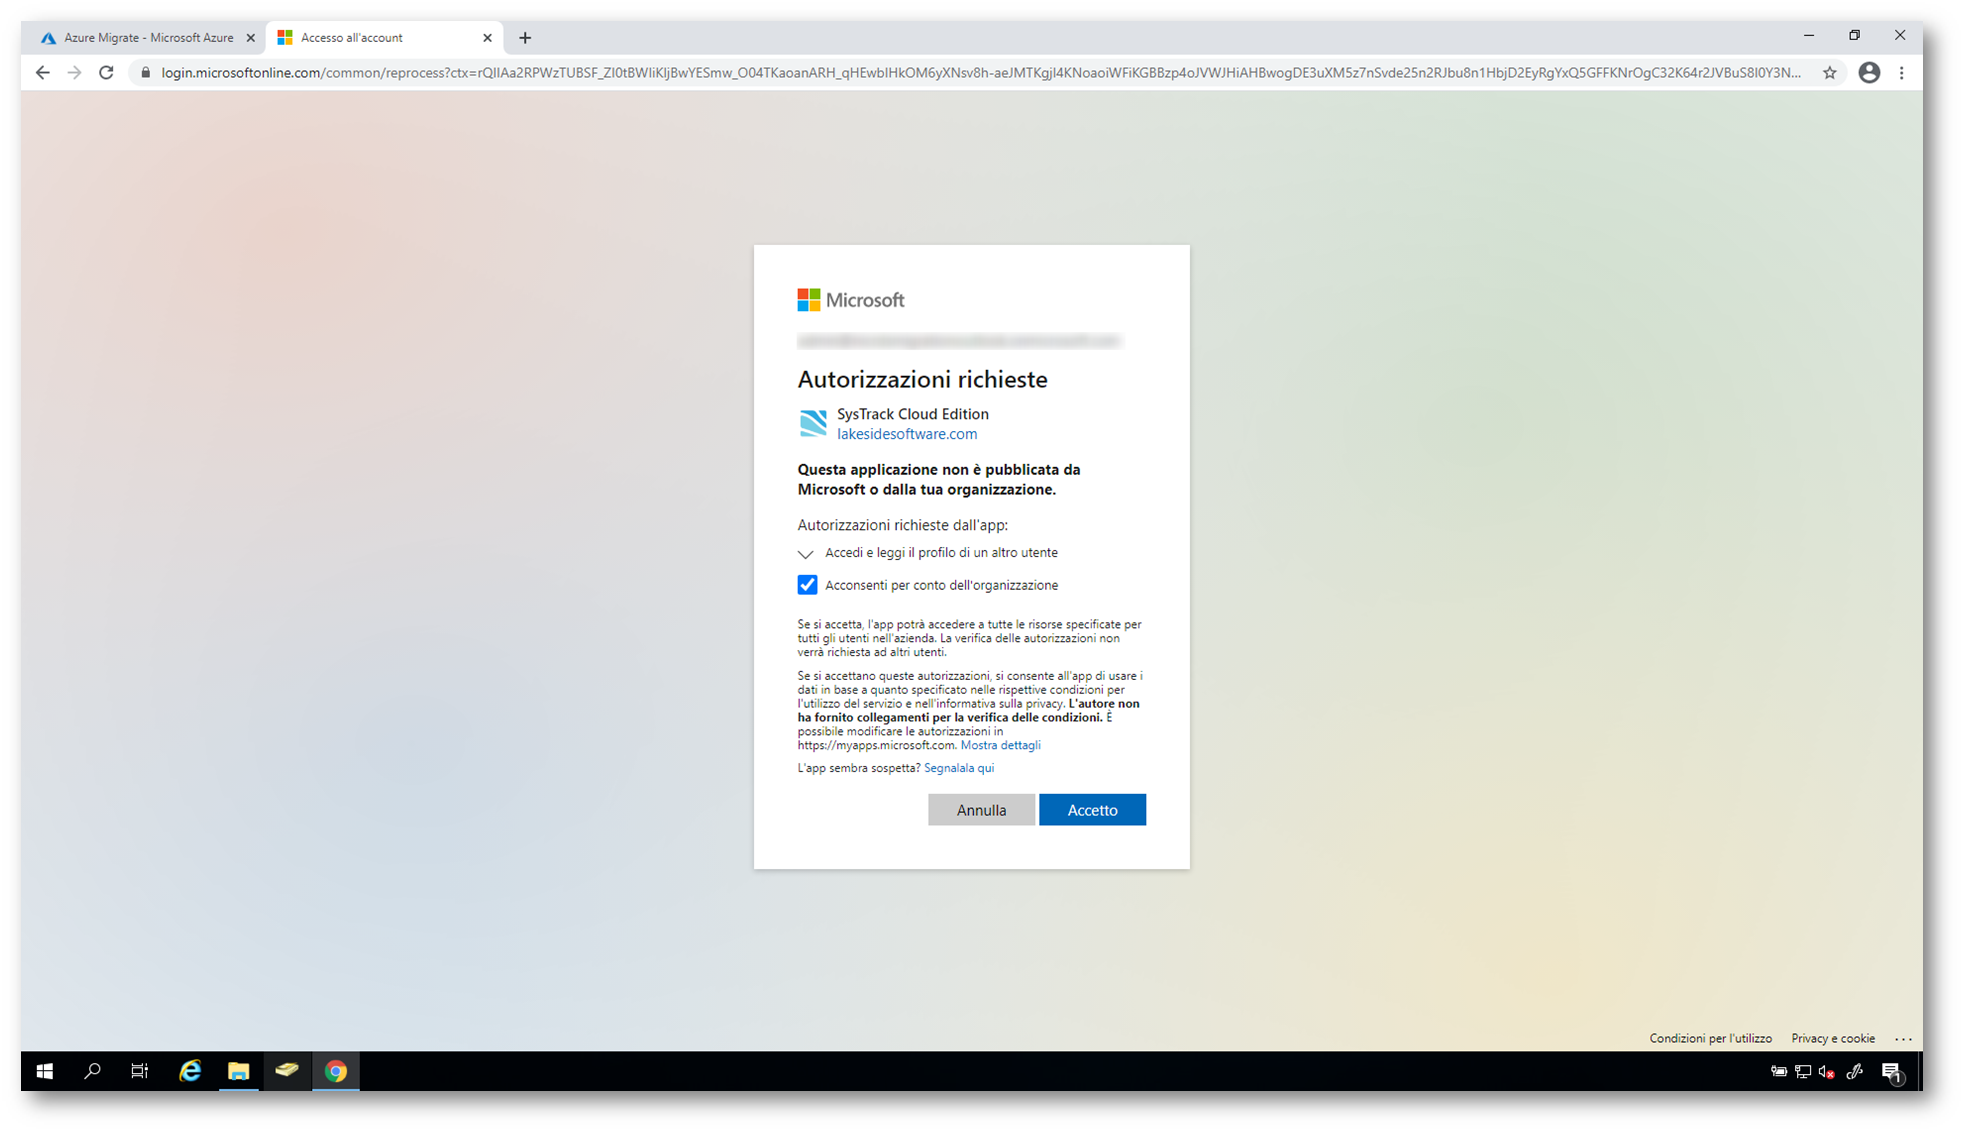Viewport: 1965px width, 1133px height.
Task: Open the Windows Start menu
Action: 44,1071
